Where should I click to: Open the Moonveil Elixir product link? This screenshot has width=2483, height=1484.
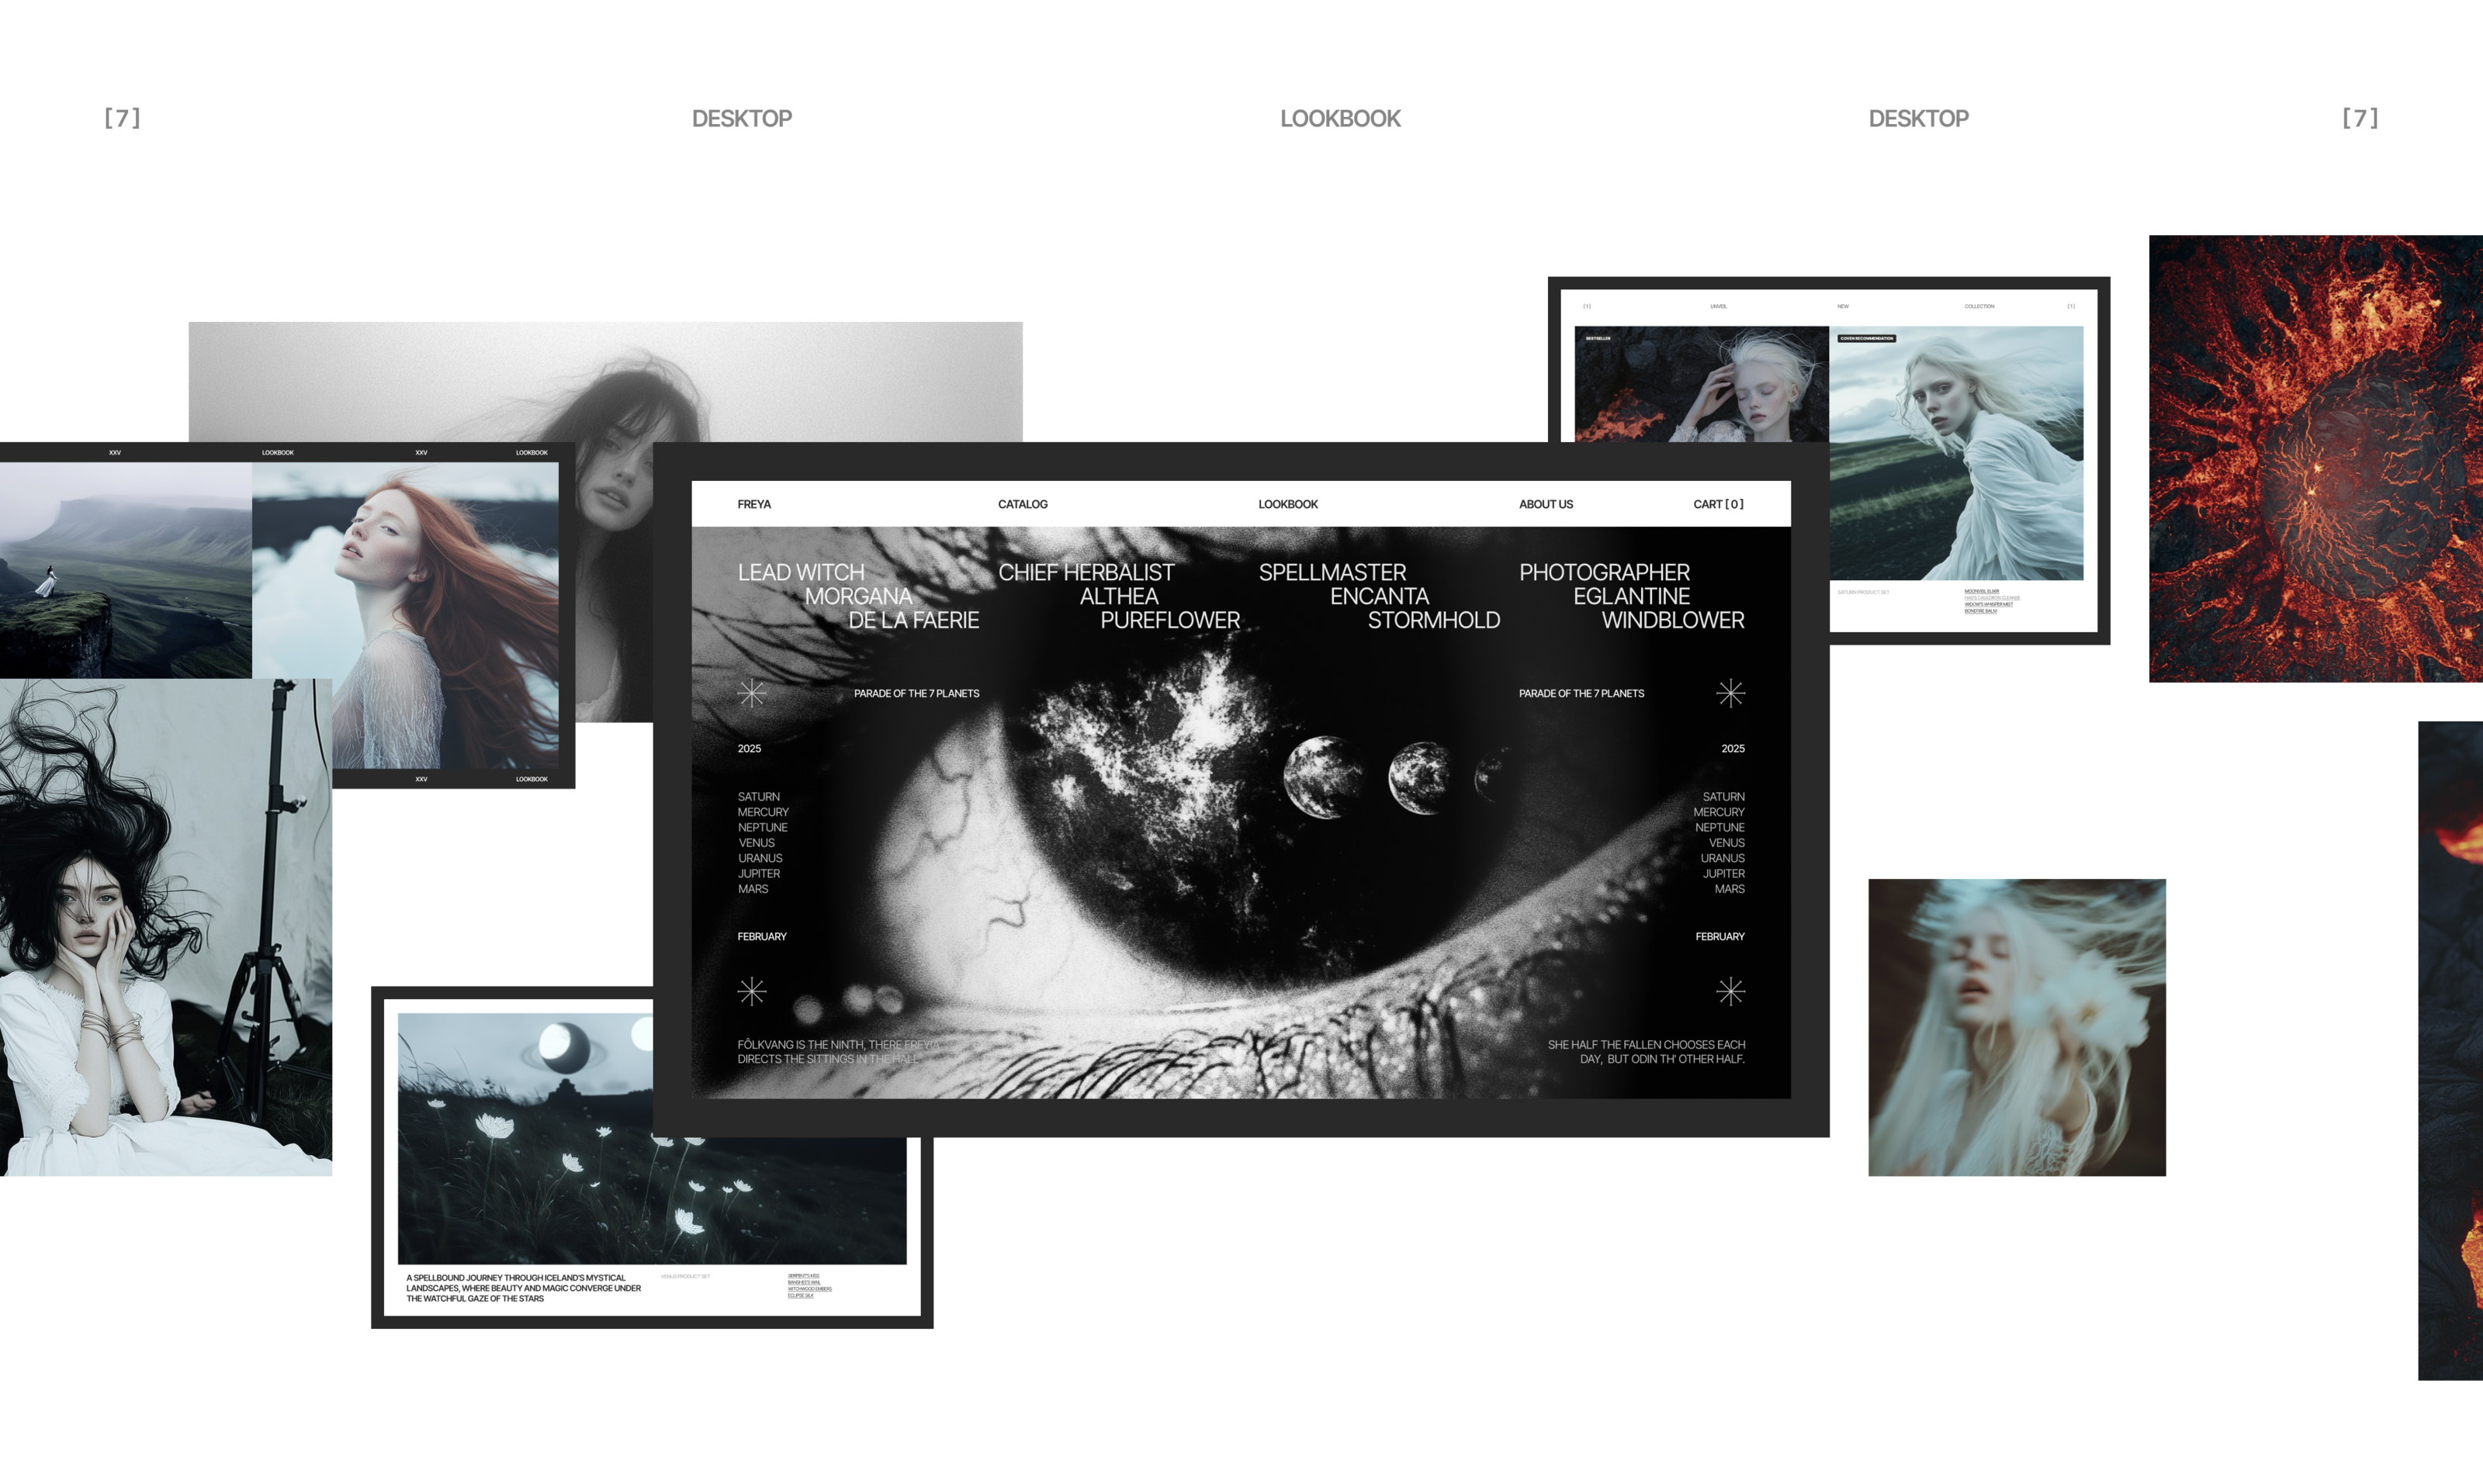tap(1981, 591)
